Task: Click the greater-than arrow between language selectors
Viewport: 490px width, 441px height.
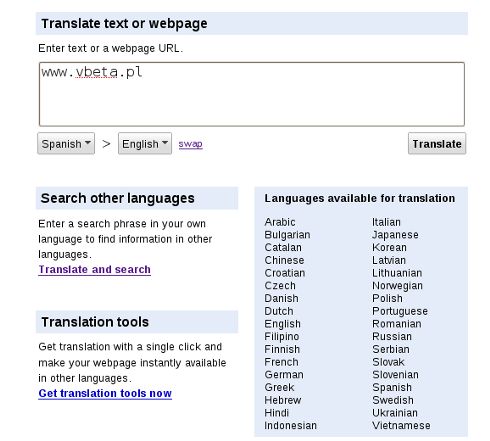Action: click(106, 144)
